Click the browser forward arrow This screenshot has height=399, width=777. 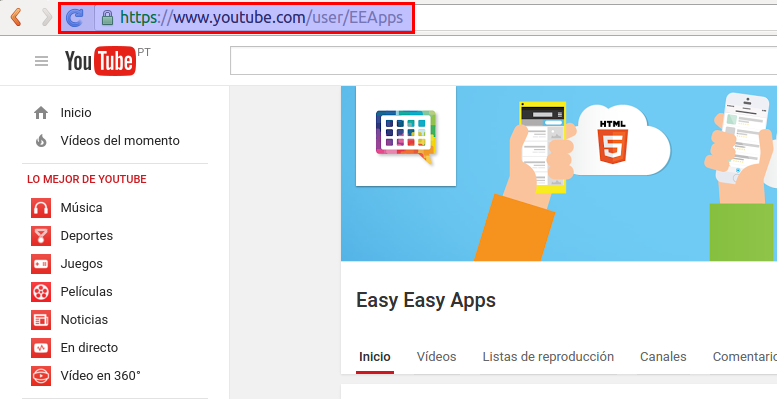pyautogui.click(x=47, y=18)
